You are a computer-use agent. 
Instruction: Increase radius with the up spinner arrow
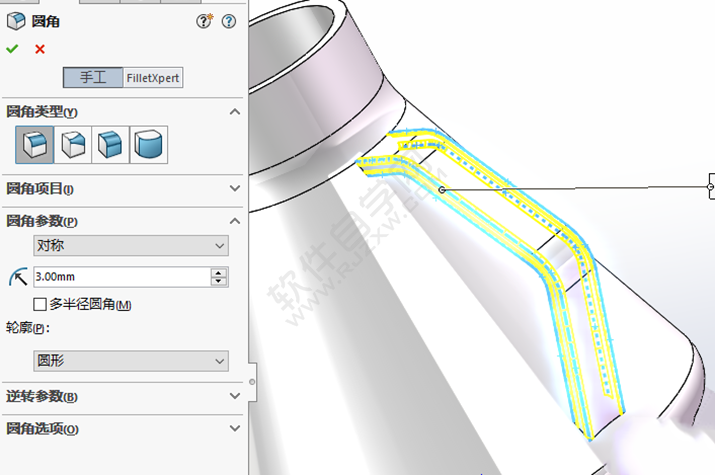(x=219, y=273)
